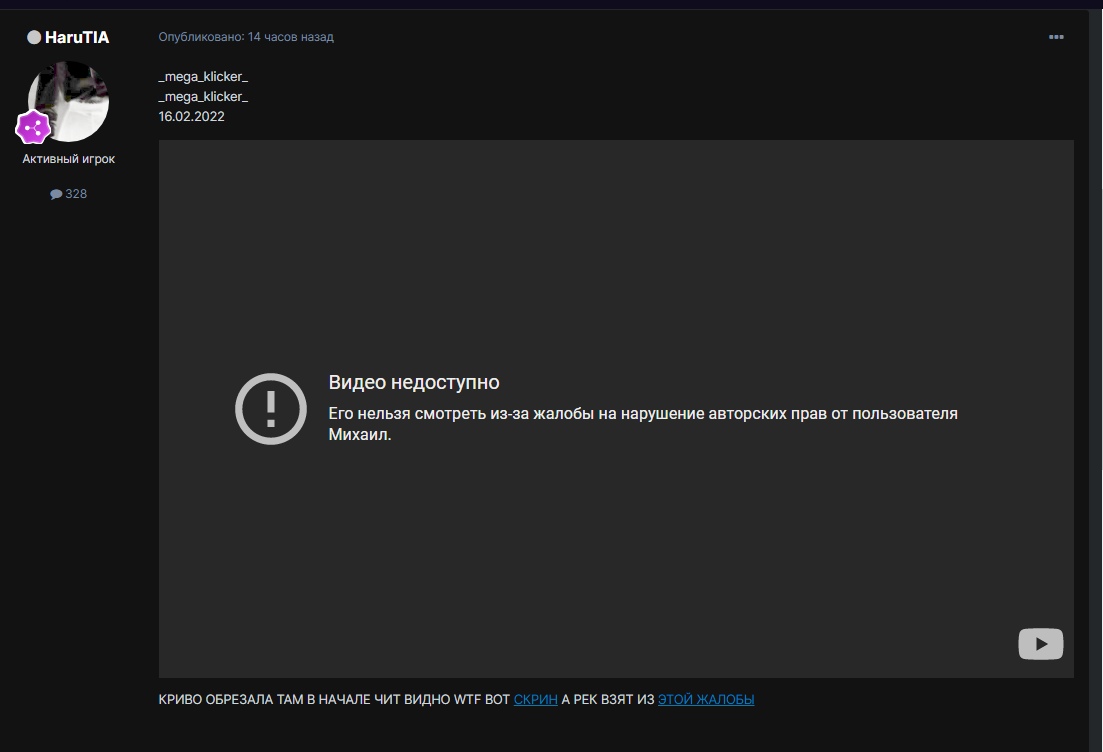Open HaruTIA's profile via the username
The width and height of the screenshot is (1103, 752).
coord(77,38)
